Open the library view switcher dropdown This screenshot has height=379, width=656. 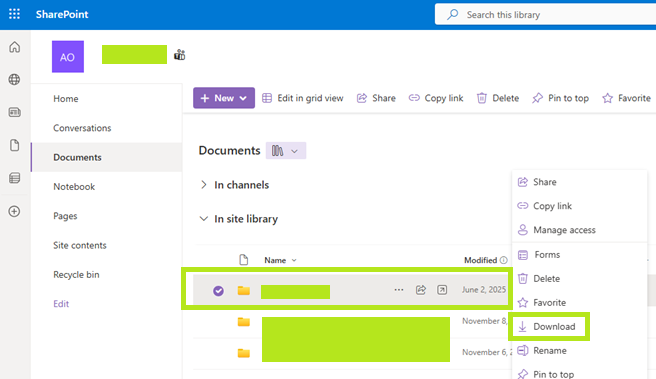[x=286, y=151]
